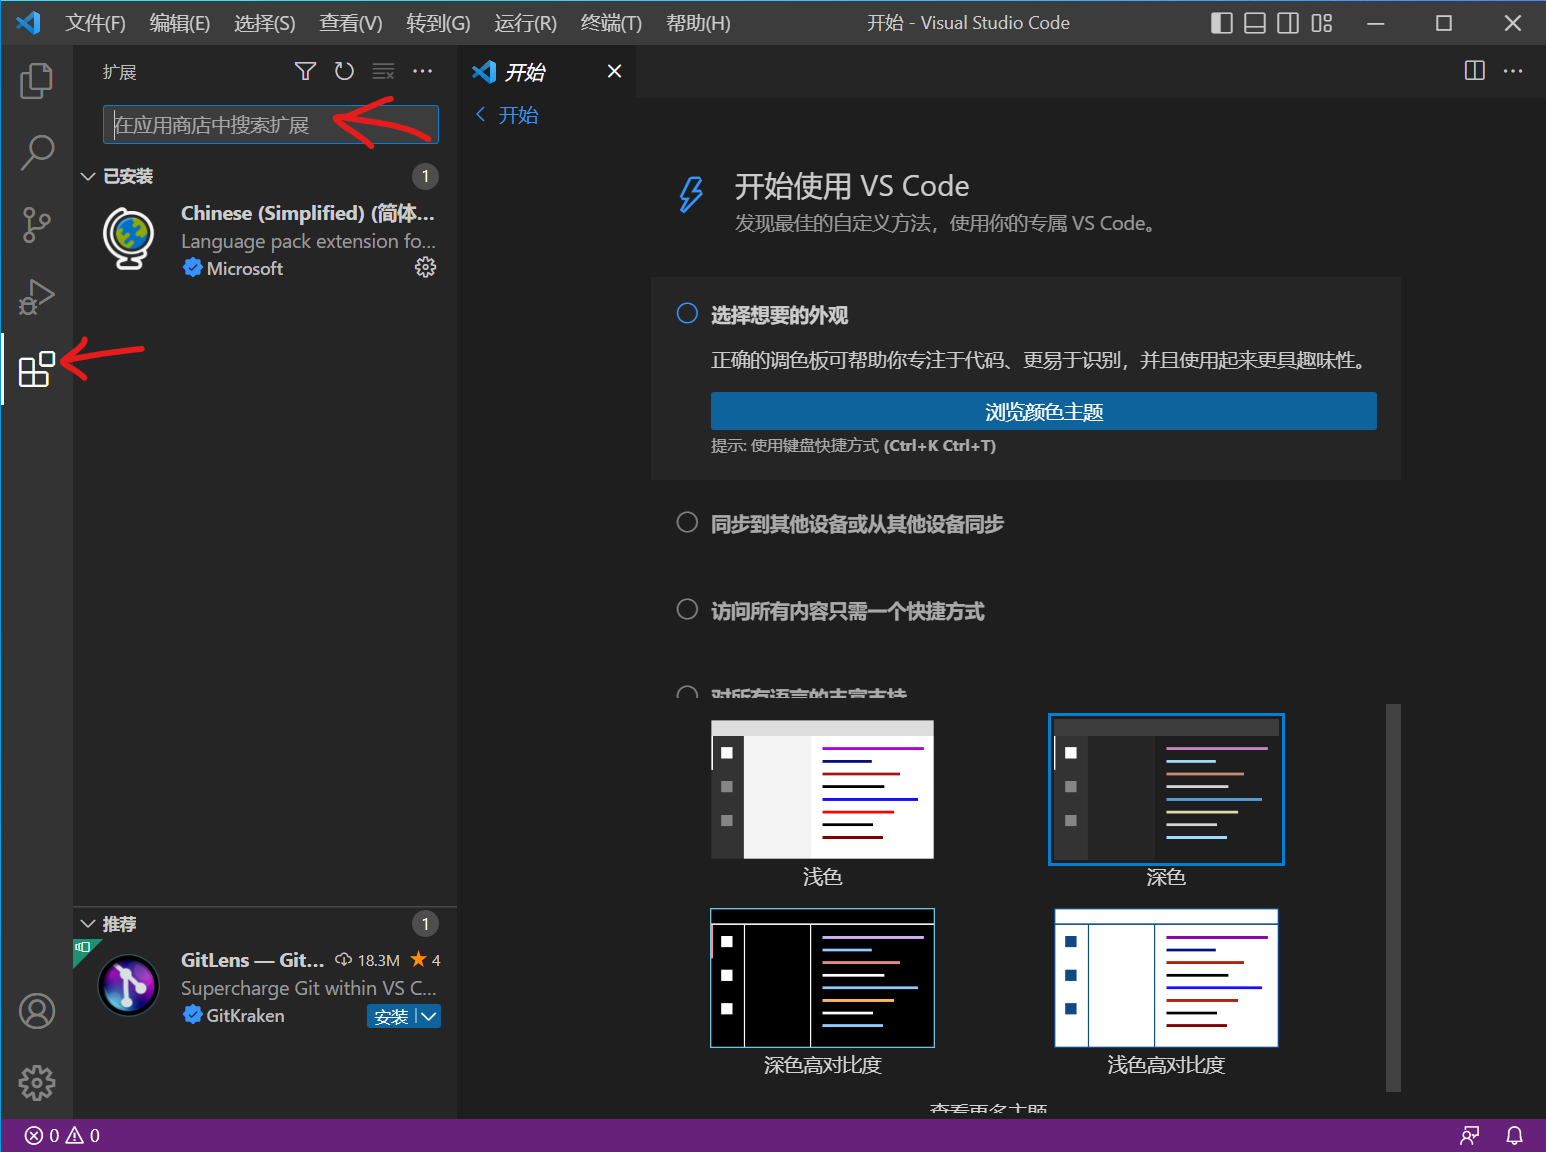Open the Search view in activity bar
Image resolution: width=1546 pixels, height=1152 pixels.
pos(36,153)
